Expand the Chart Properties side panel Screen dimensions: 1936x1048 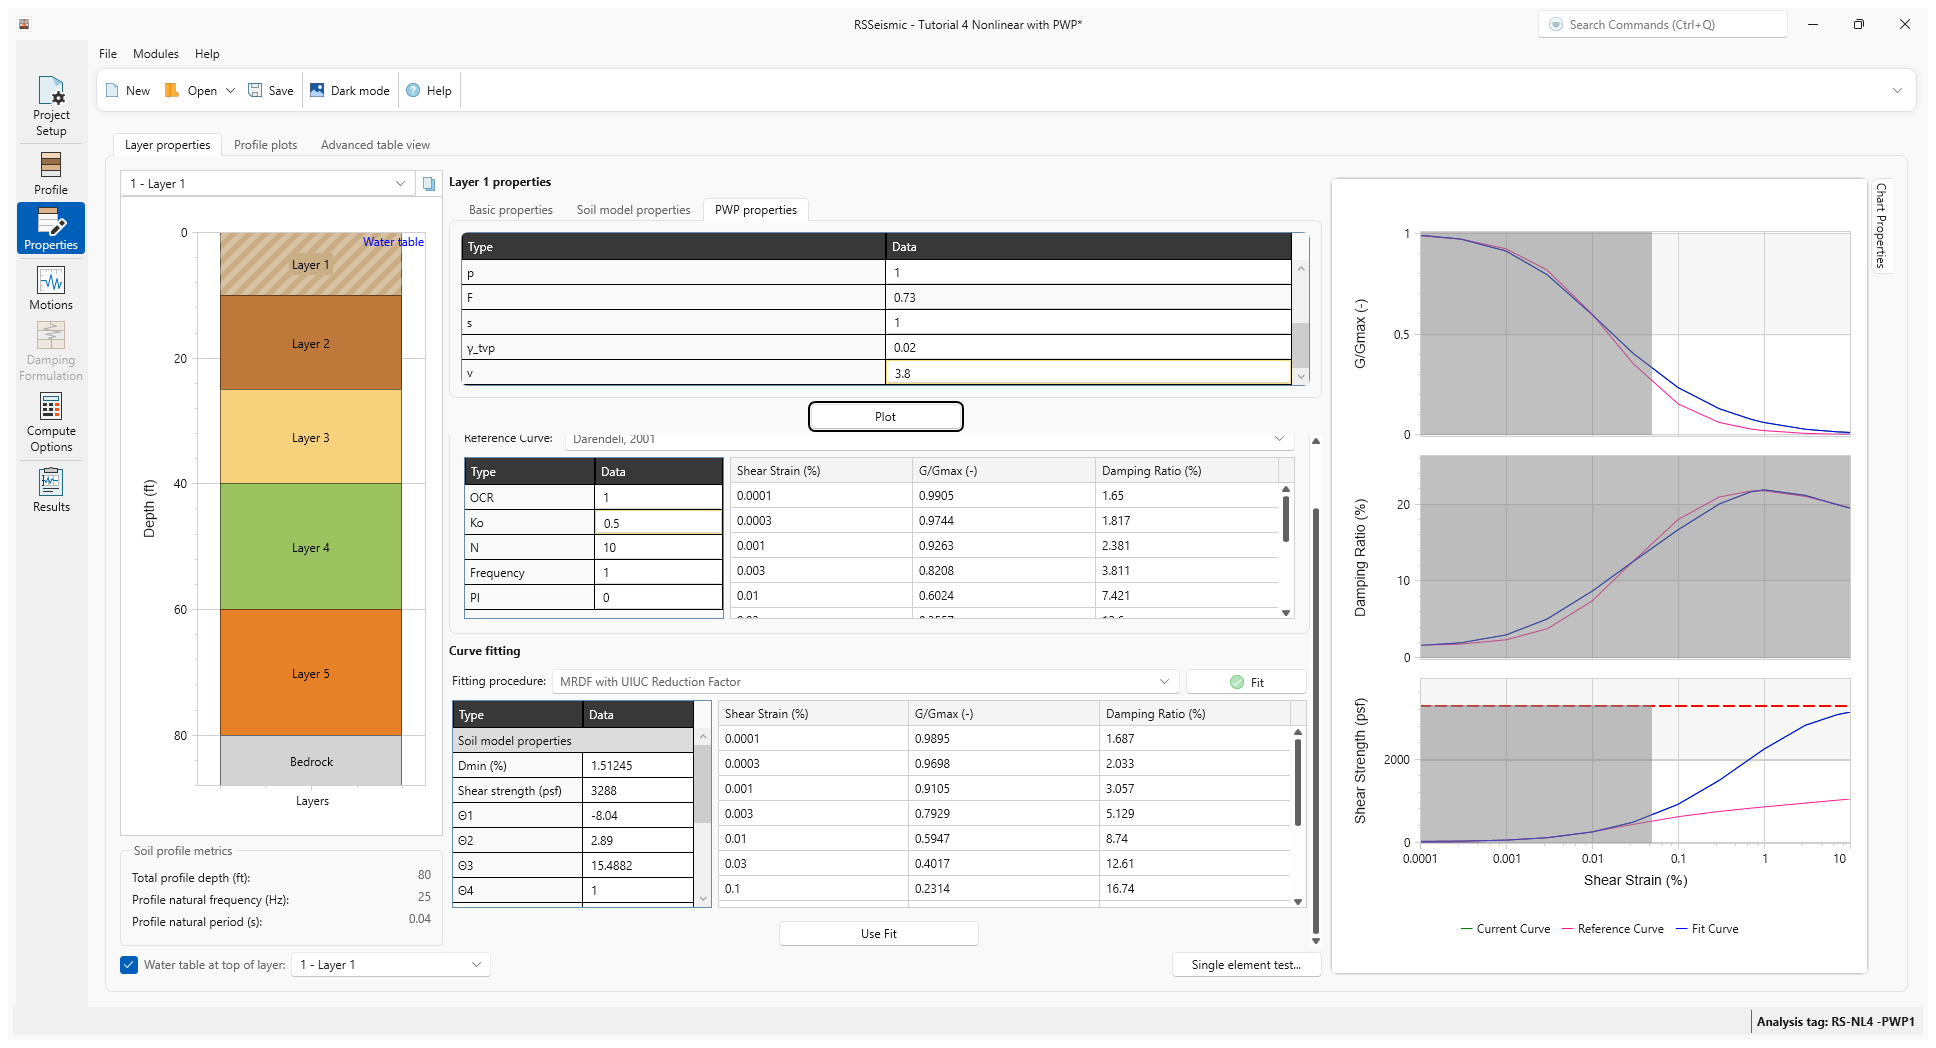[x=1881, y=225]
